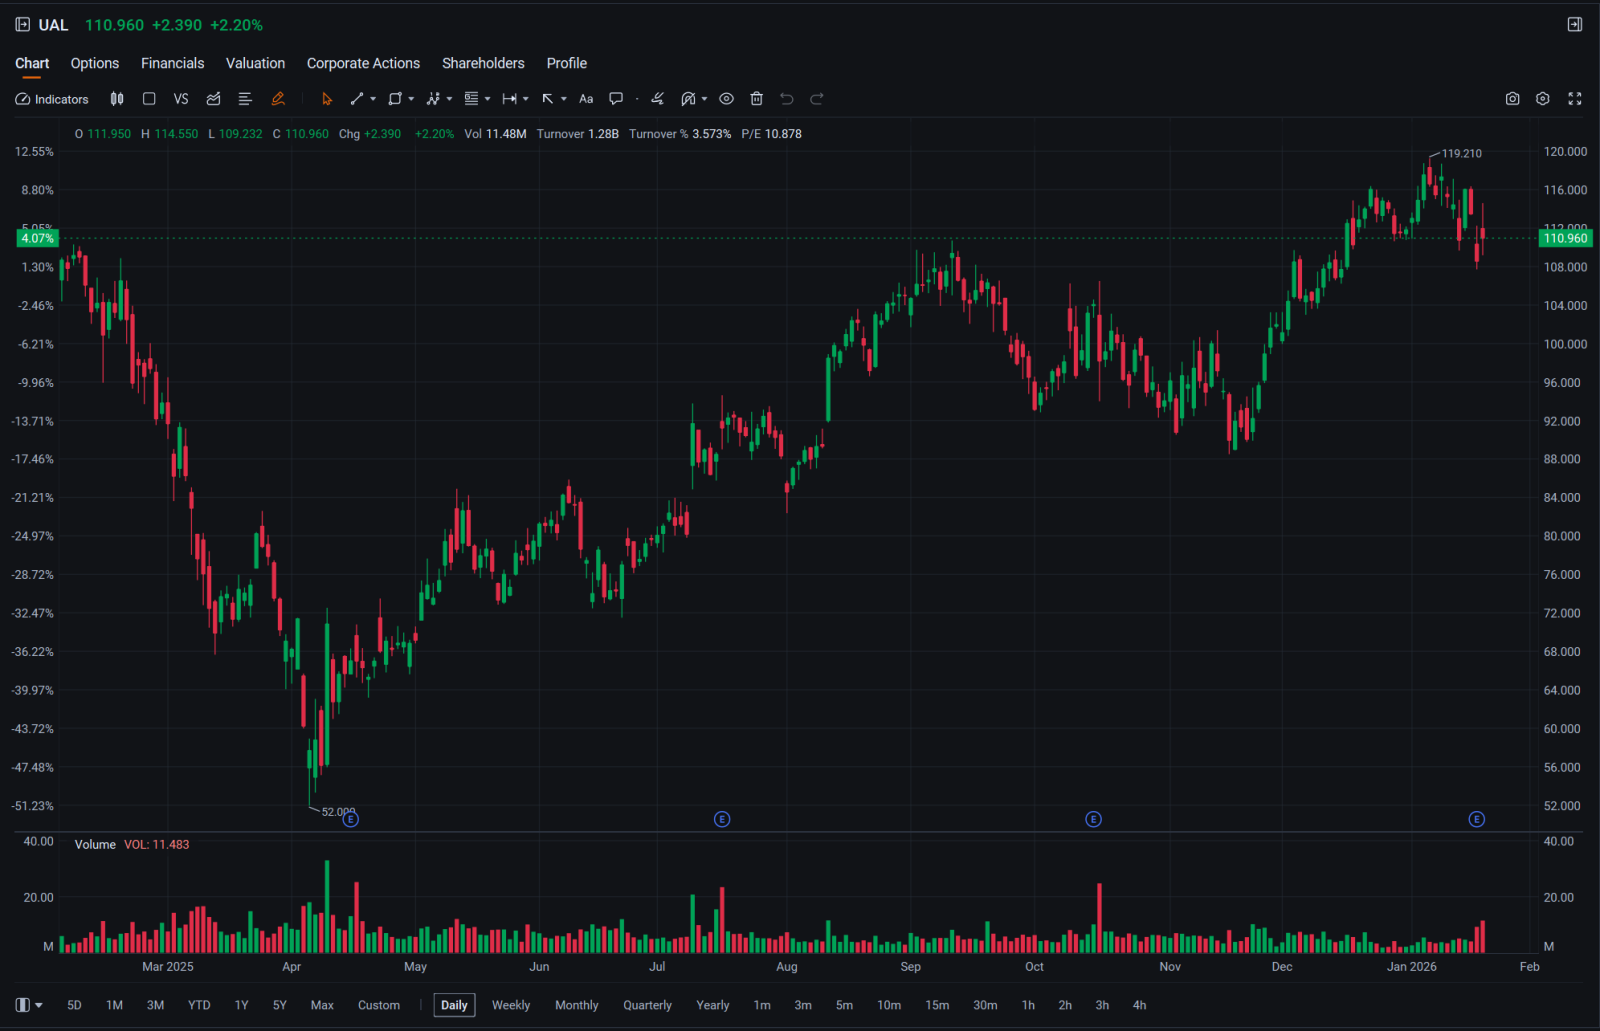Screen dimensions: 1600x1031
Task: Select the text annotation Aa tool
Action: click(586, 99)
